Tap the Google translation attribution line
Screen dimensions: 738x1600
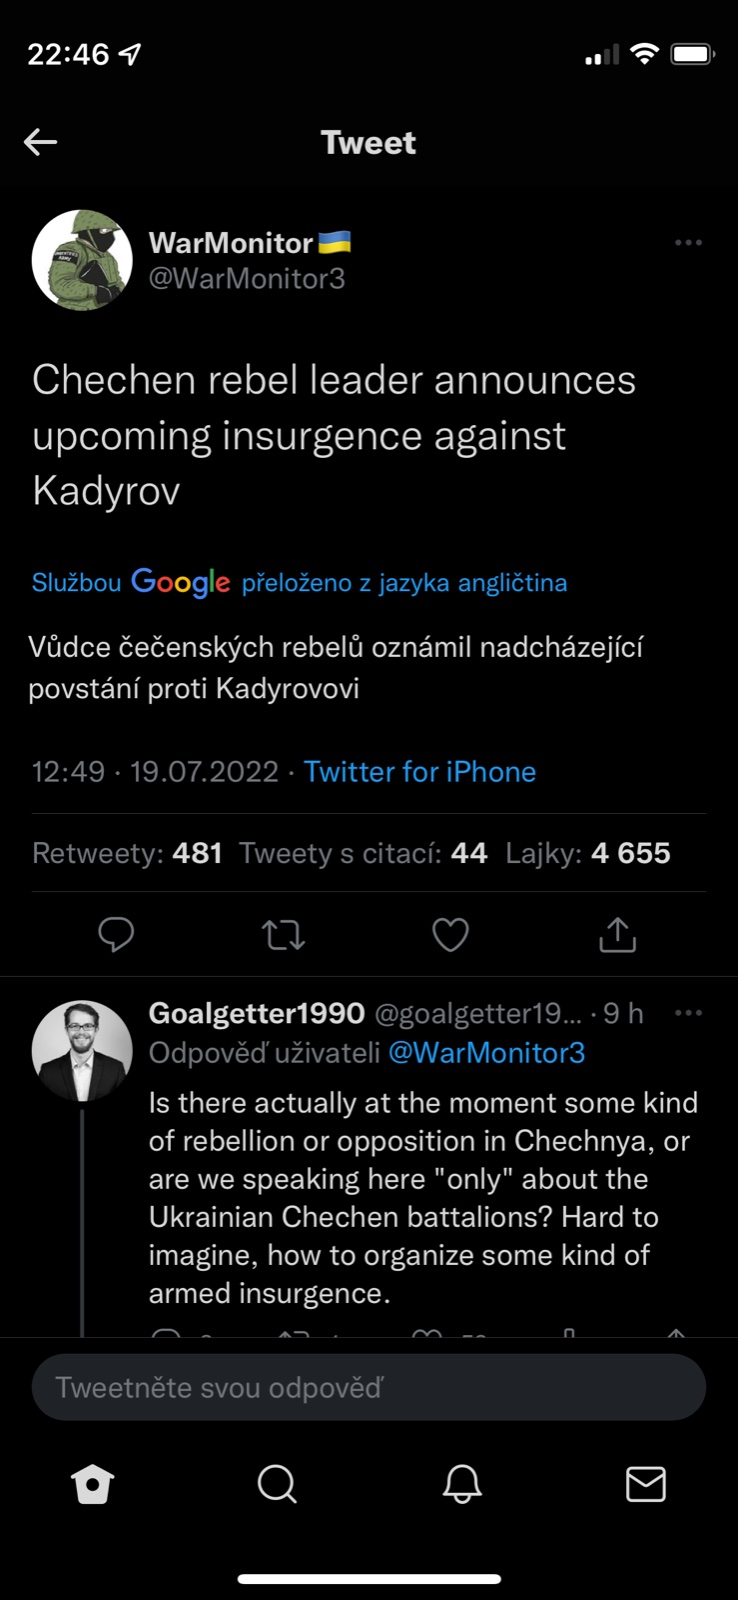299,582
